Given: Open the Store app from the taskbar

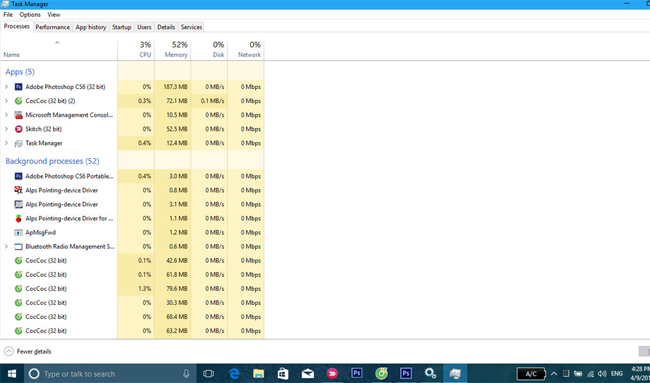Looking at the screenshot, I should click(283, 374).
